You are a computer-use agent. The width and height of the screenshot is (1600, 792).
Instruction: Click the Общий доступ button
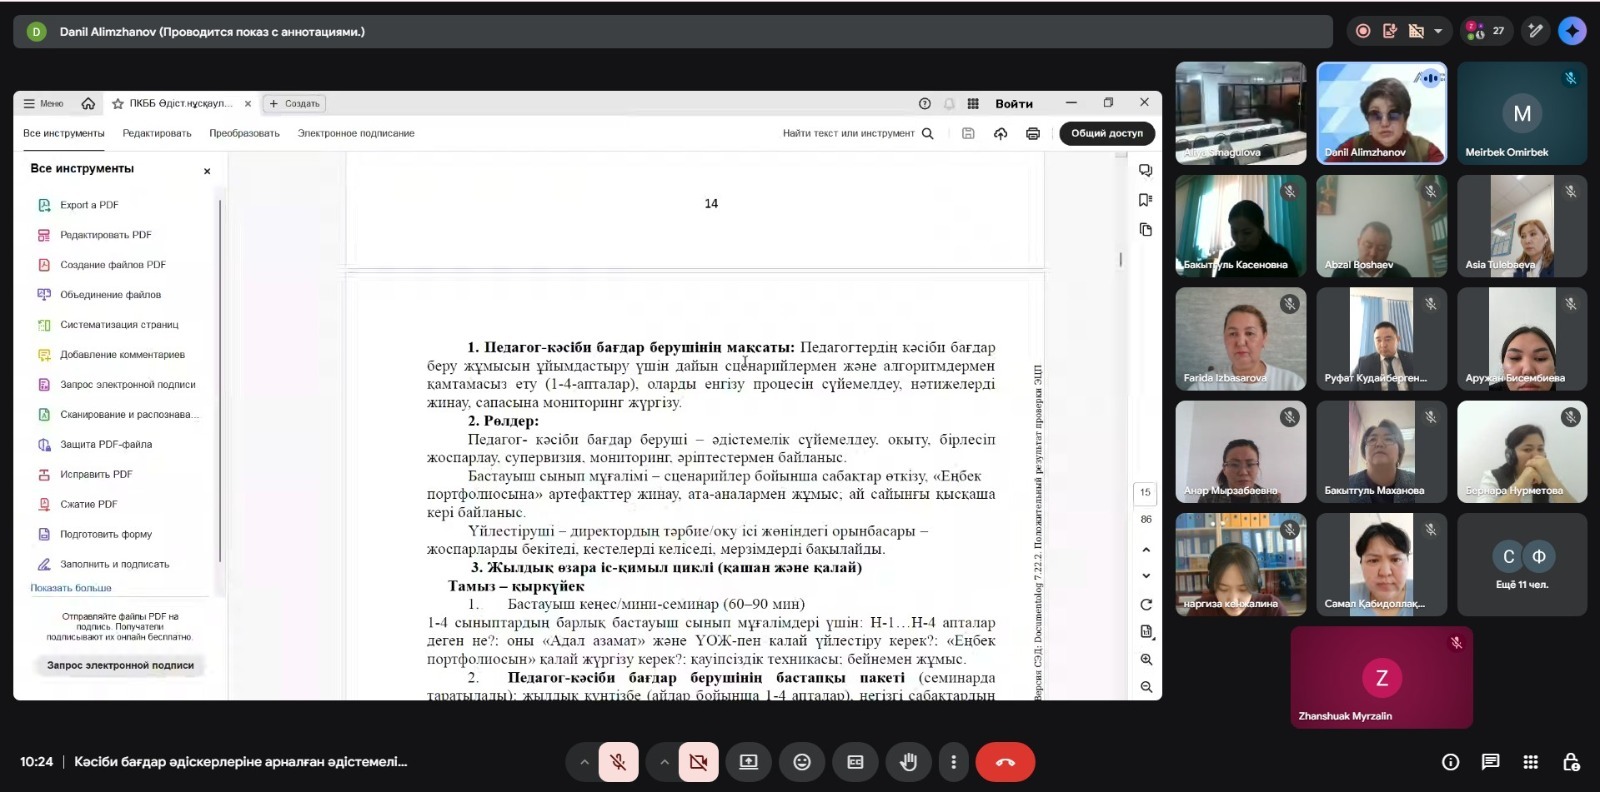point(1106,133)
